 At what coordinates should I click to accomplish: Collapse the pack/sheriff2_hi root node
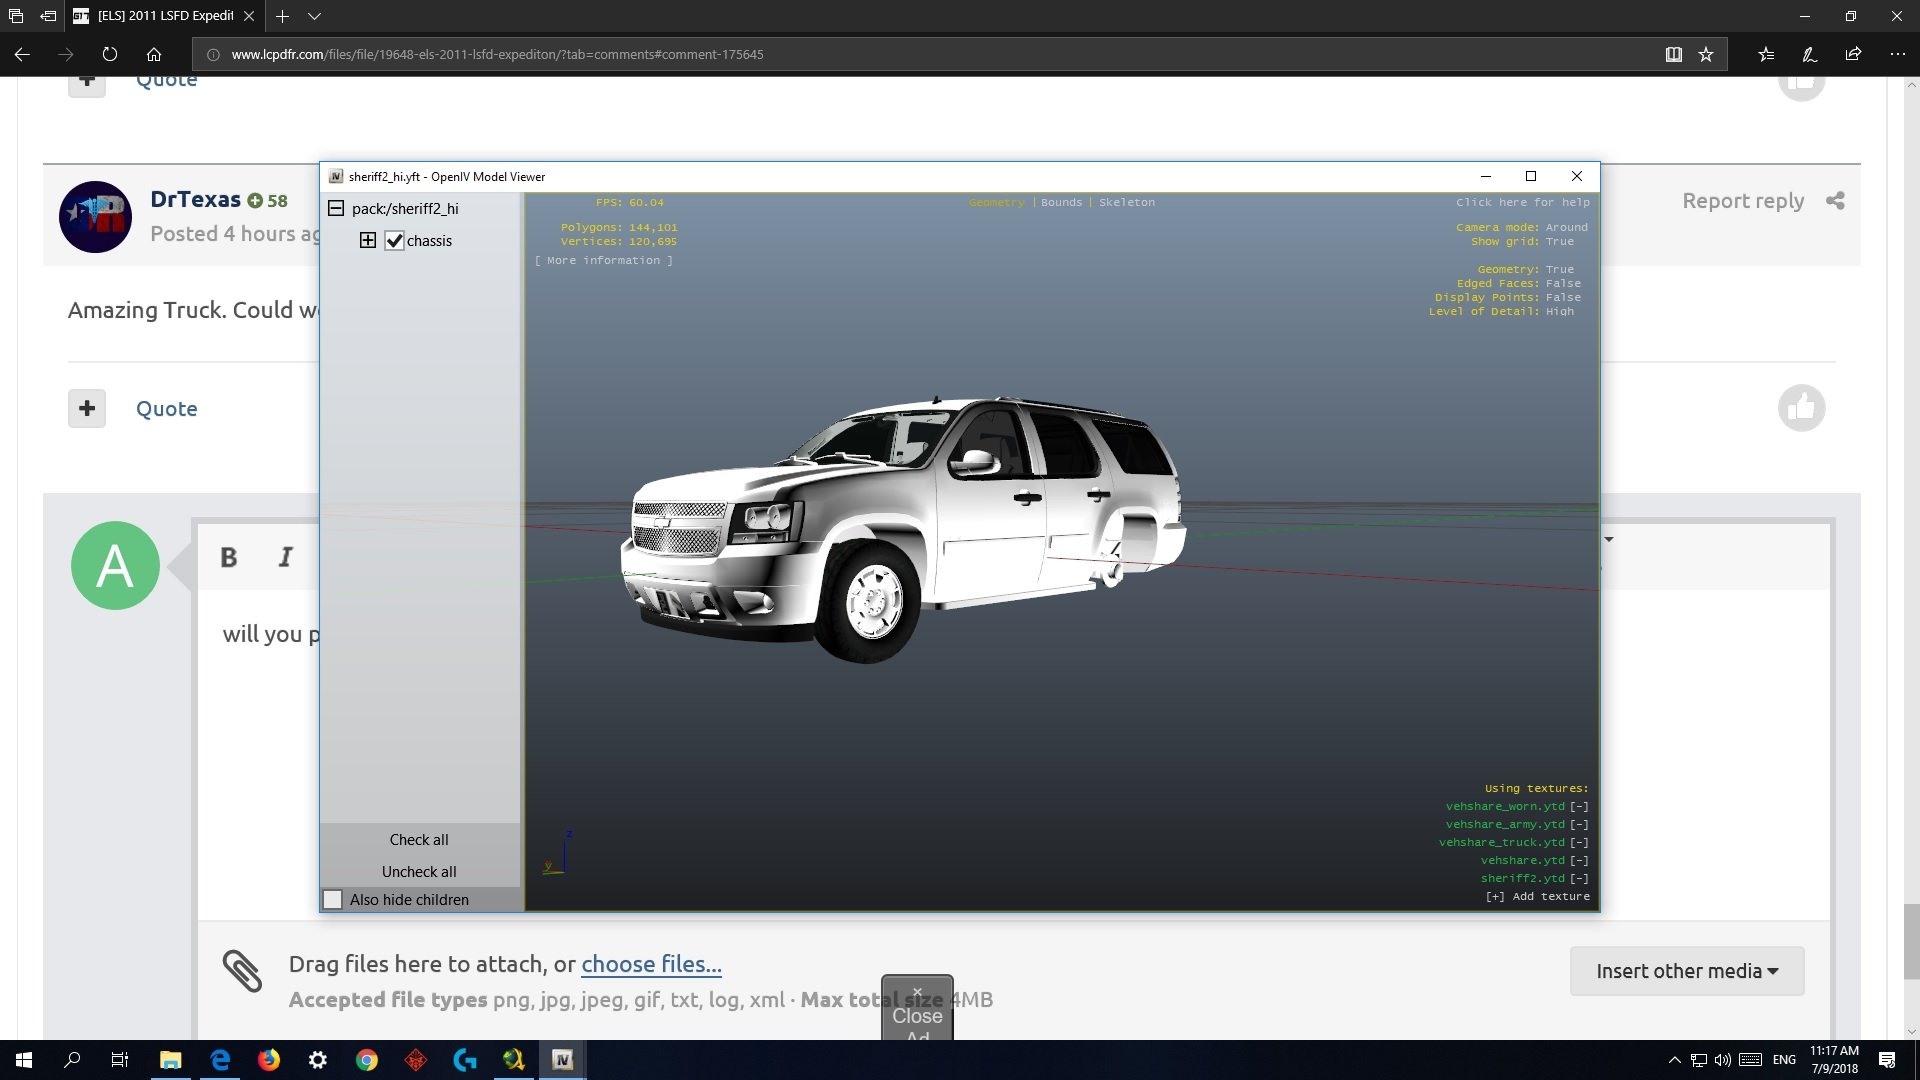(336, 209)
